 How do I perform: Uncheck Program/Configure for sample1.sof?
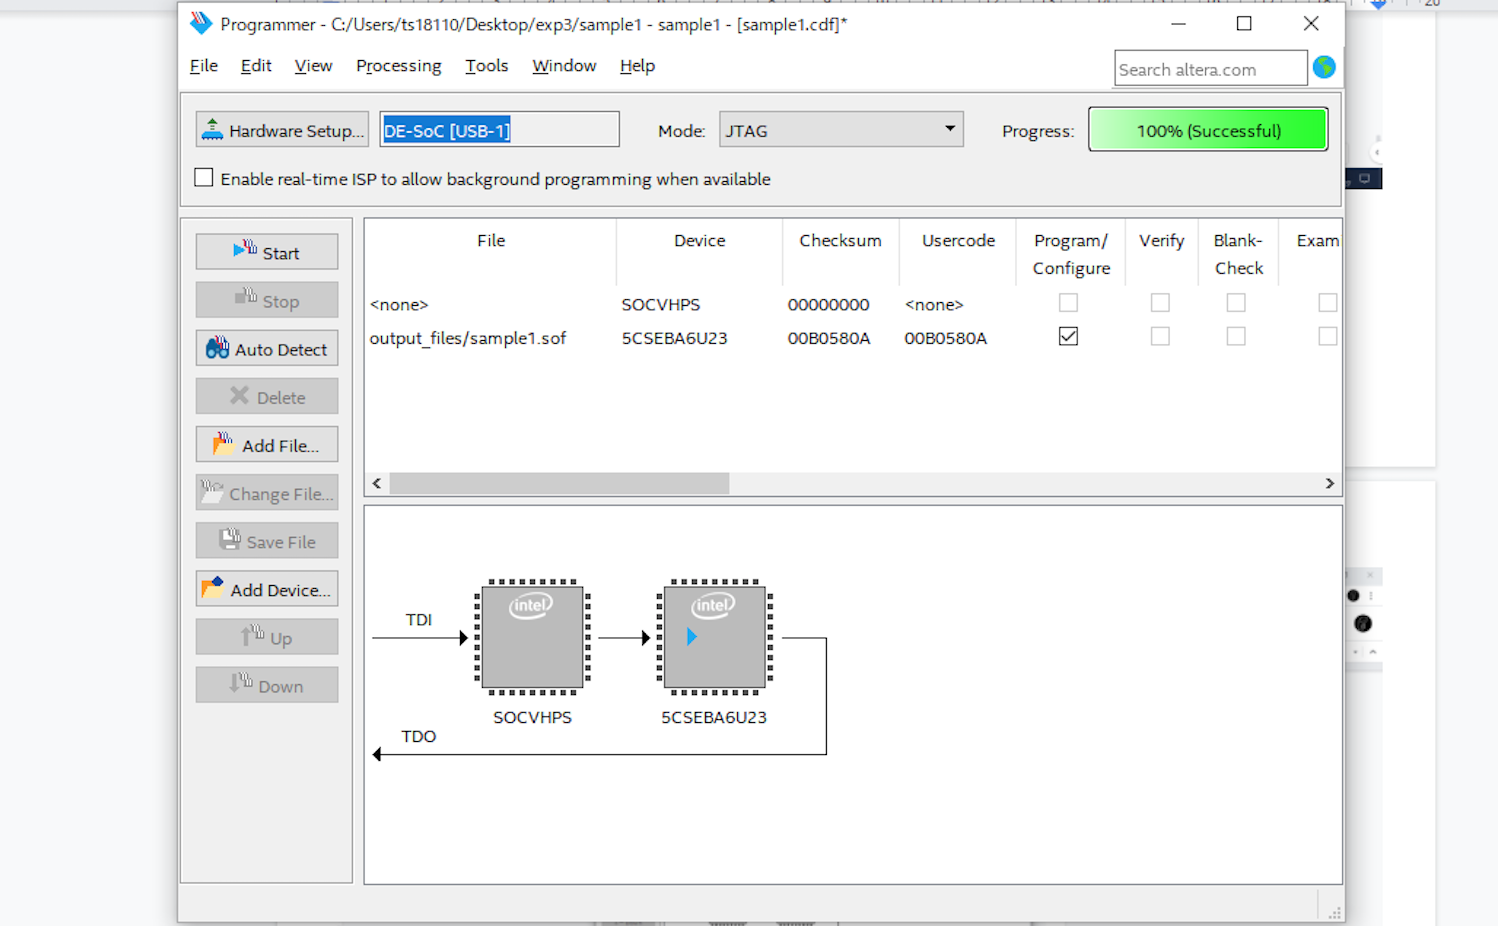coord(1068,337)
